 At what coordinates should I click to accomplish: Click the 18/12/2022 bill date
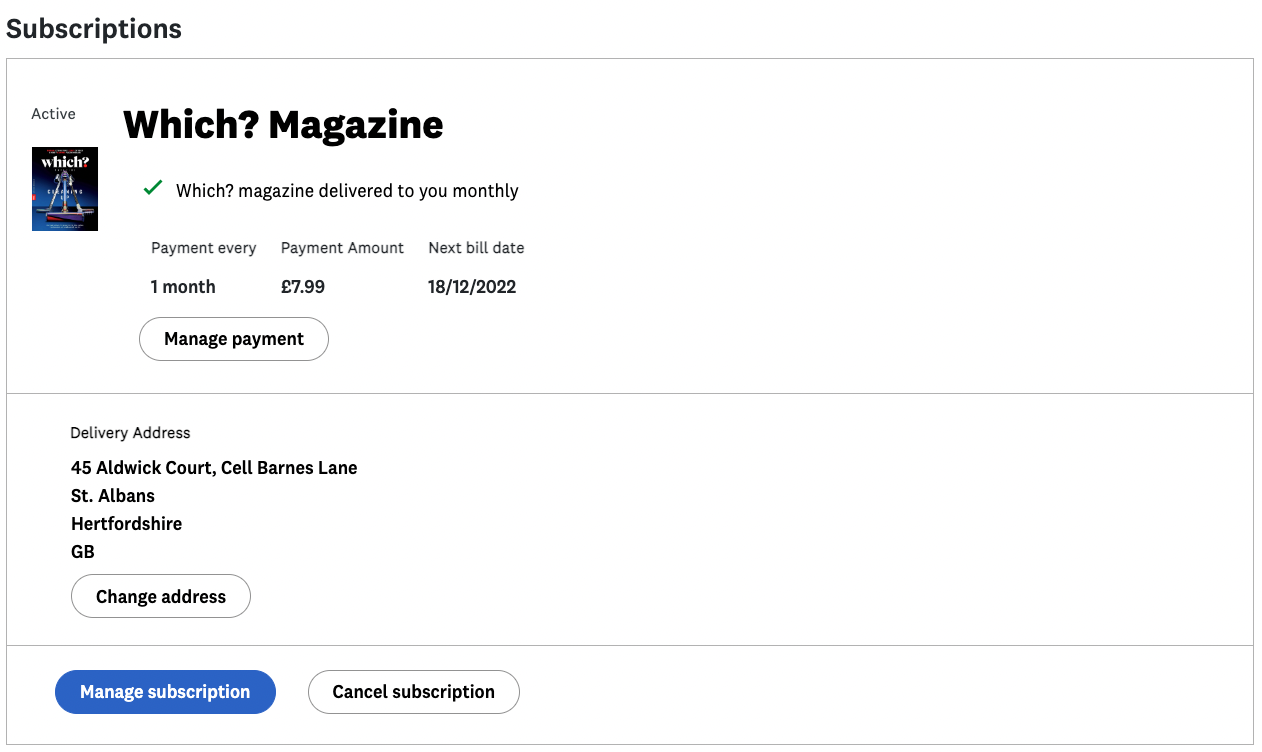[x=472, y=287]
